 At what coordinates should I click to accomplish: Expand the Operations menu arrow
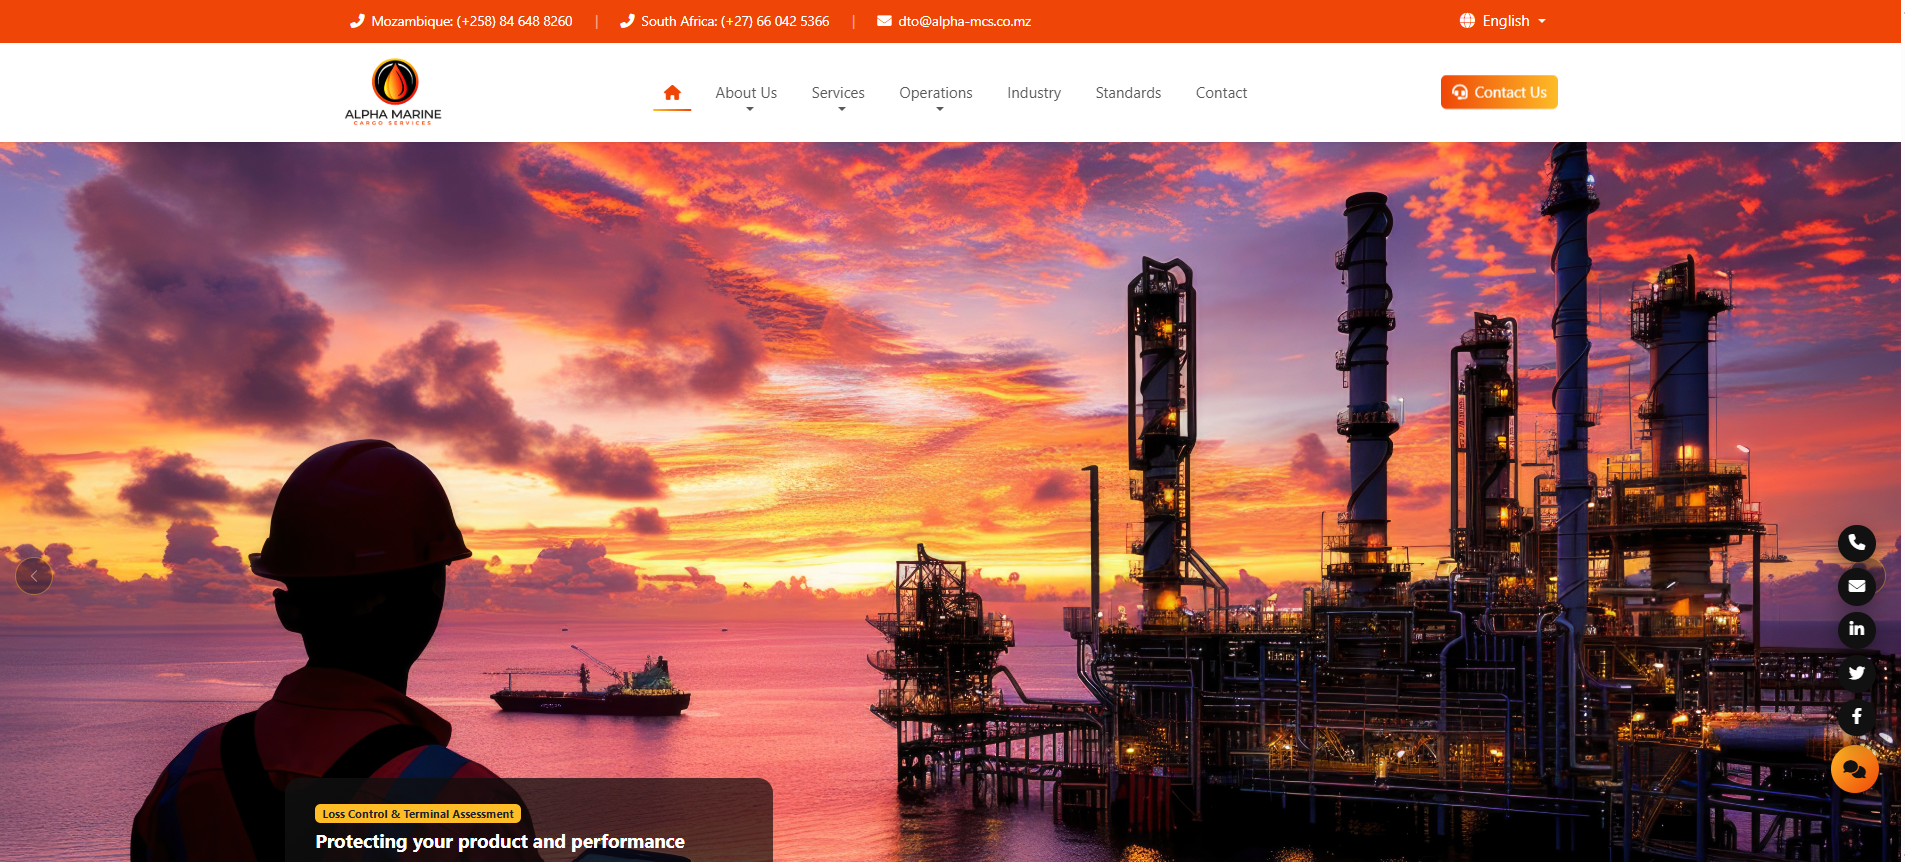pos(939,109)
